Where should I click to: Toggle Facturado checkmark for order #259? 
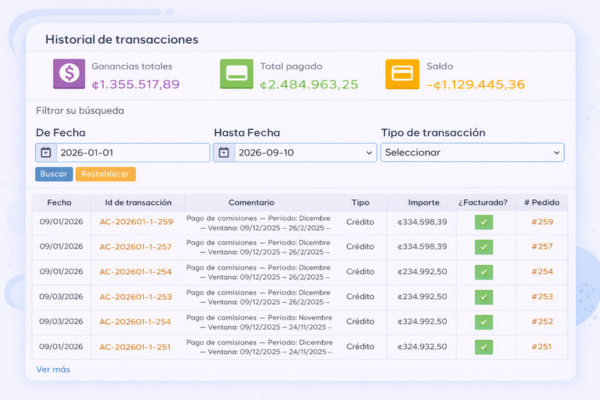tap(484, 222)
